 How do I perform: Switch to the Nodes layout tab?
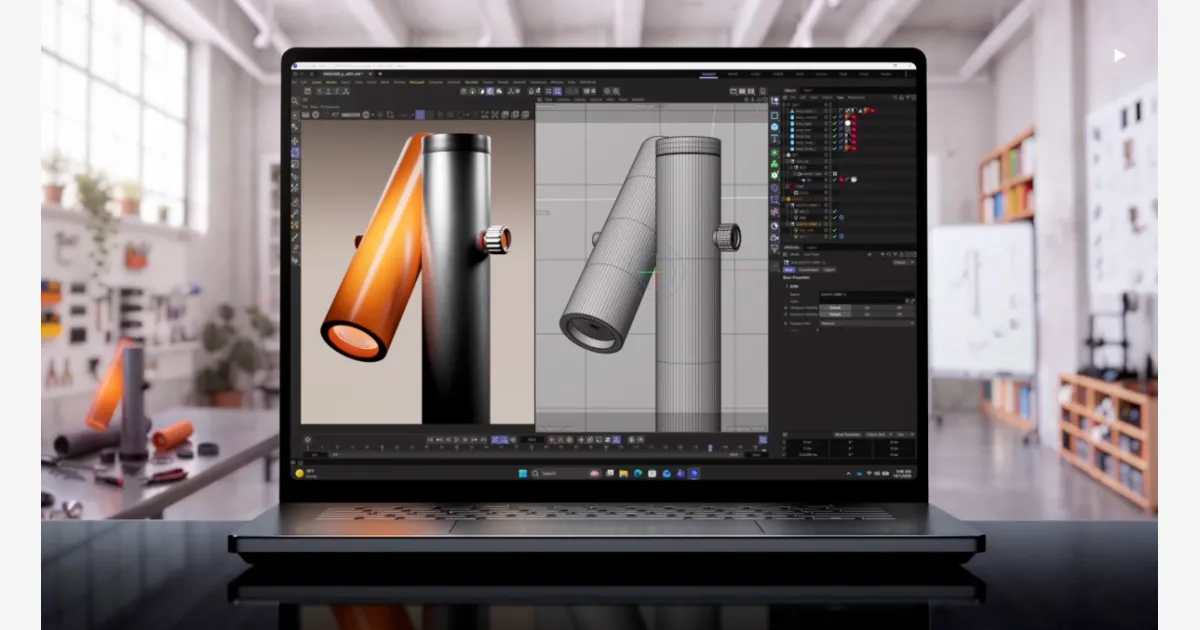click(885, 74)
